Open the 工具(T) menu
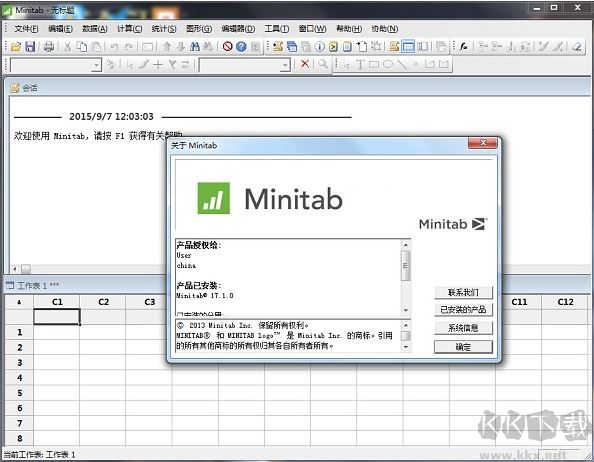The image size is (594, 462). (277, 29)
